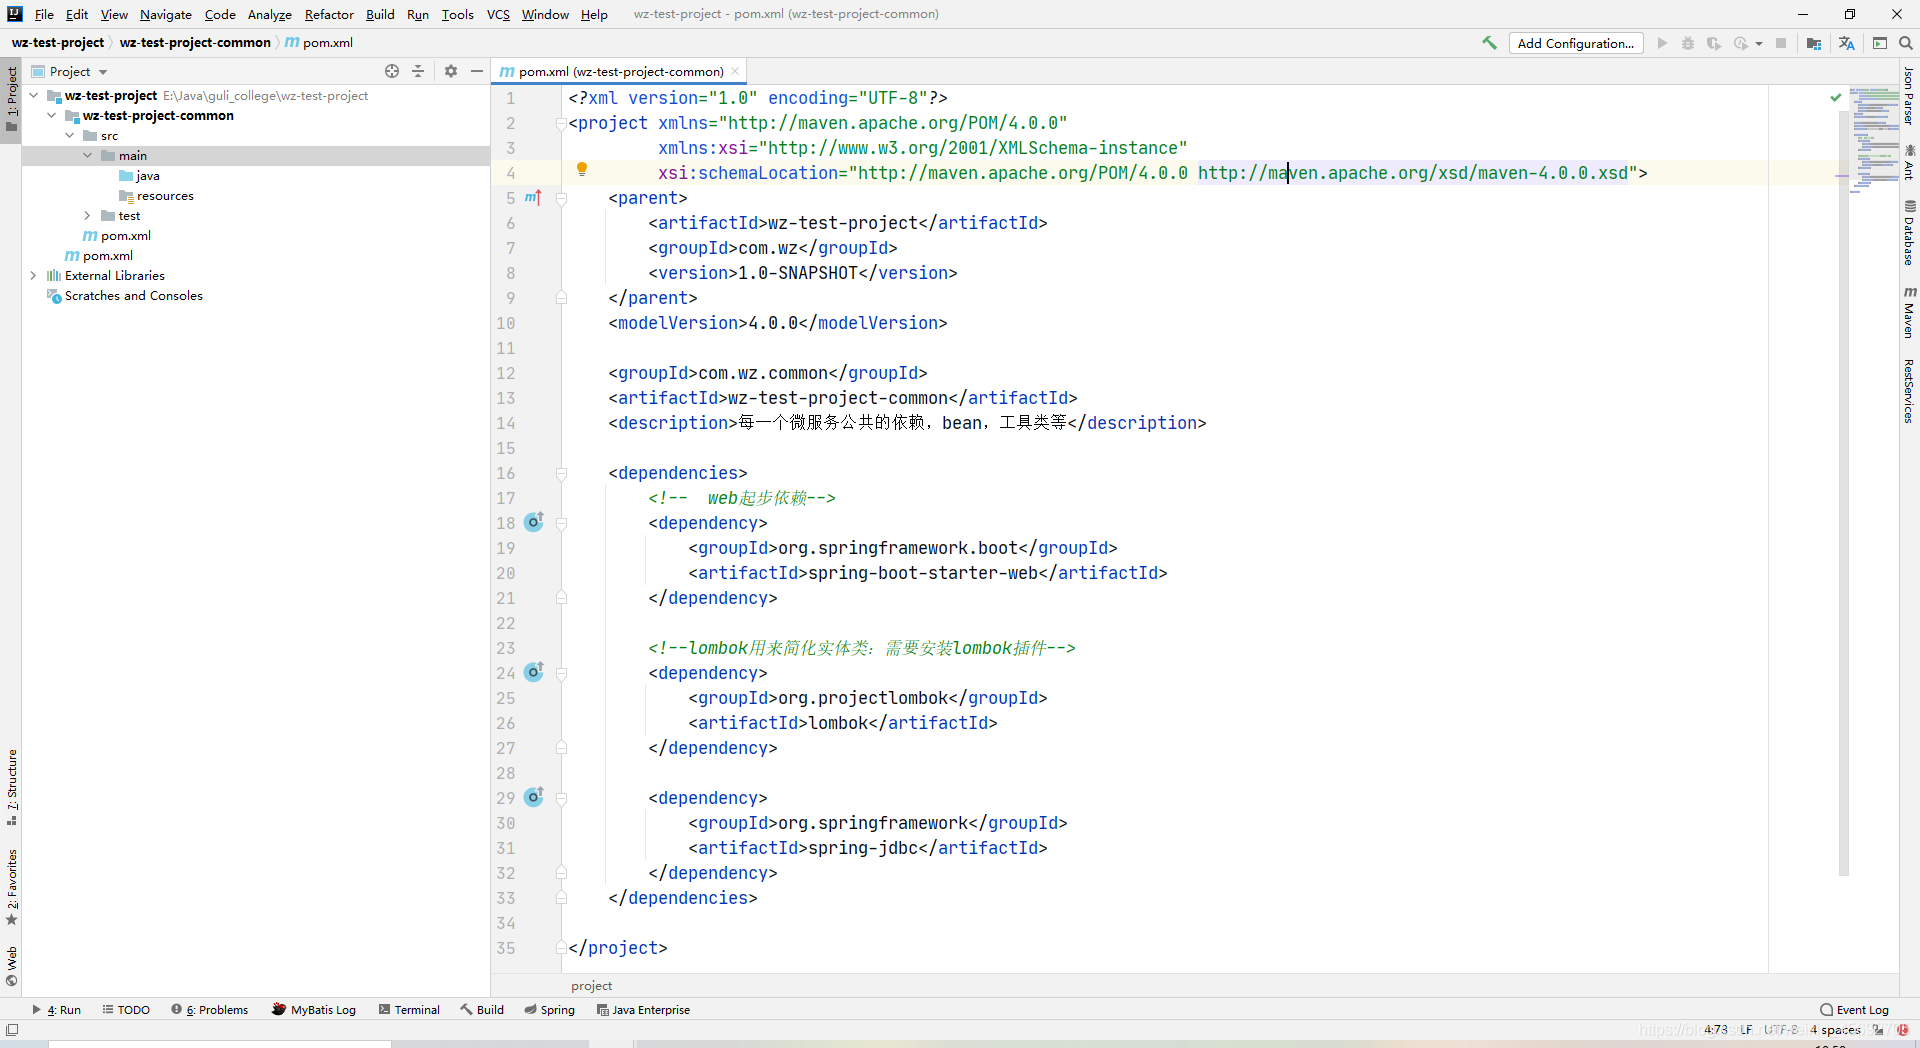Toggle the RestServices tool window
The height and width of the screenshot is (1048, 1920).
coord(1909,391)
